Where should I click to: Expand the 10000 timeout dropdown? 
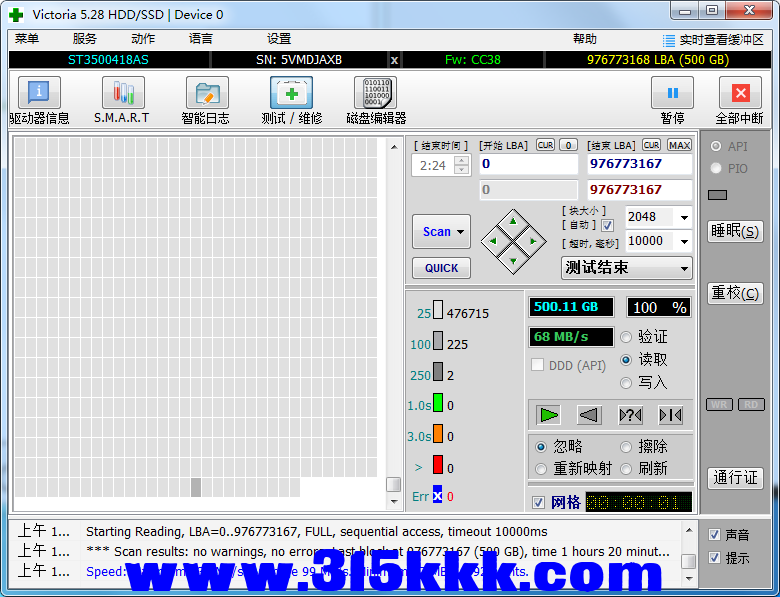click(684, 241)
